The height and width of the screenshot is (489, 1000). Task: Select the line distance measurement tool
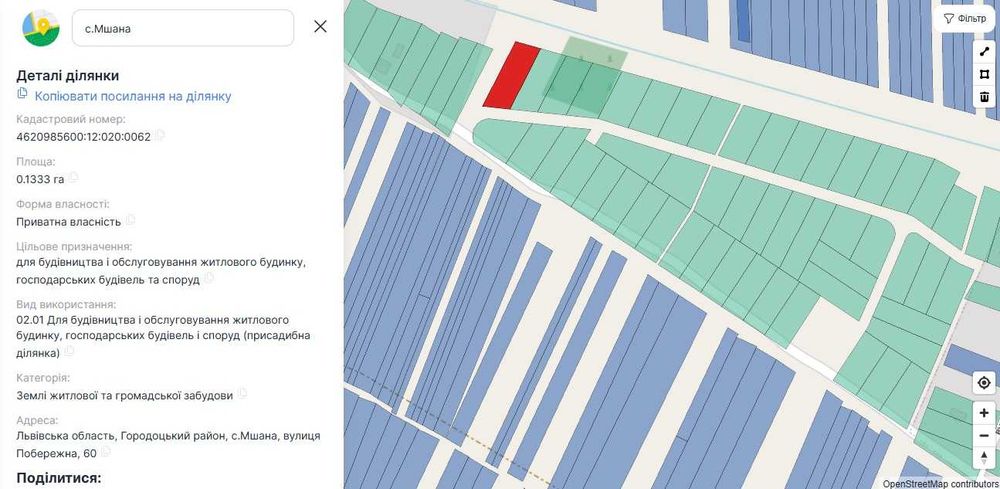(984, 51)
